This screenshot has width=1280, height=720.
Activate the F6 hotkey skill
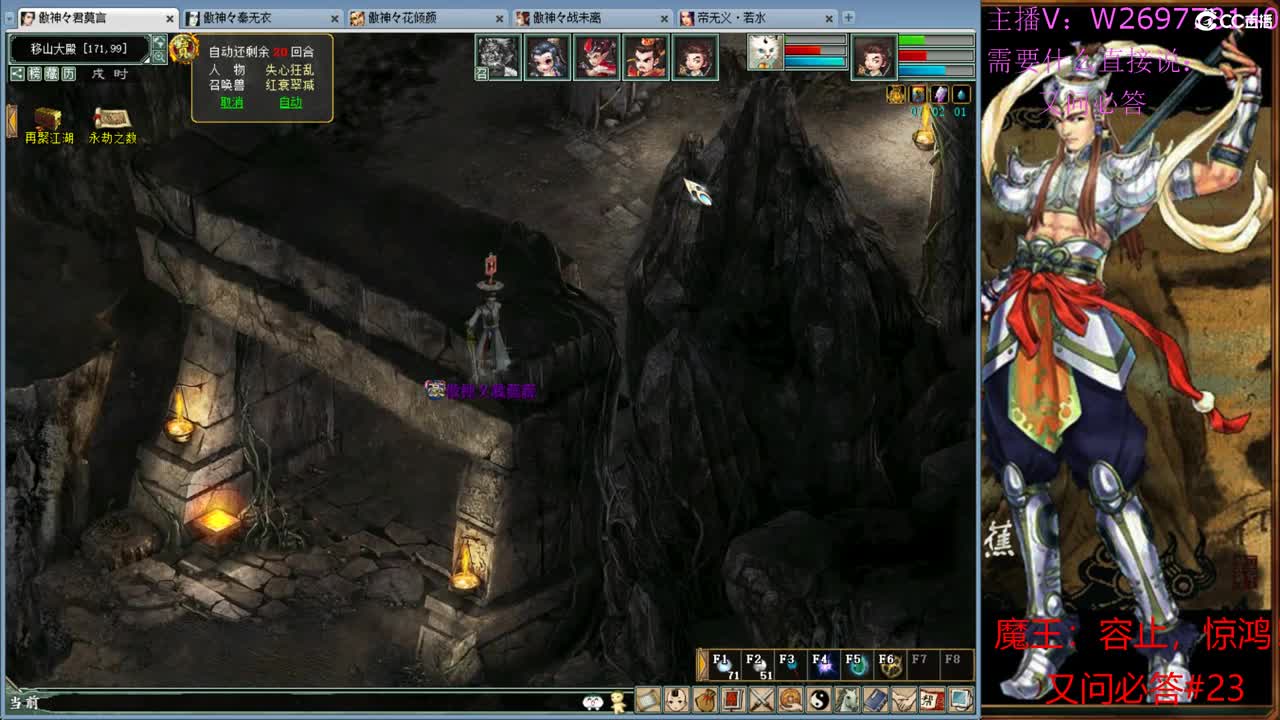tap(889, 666)
